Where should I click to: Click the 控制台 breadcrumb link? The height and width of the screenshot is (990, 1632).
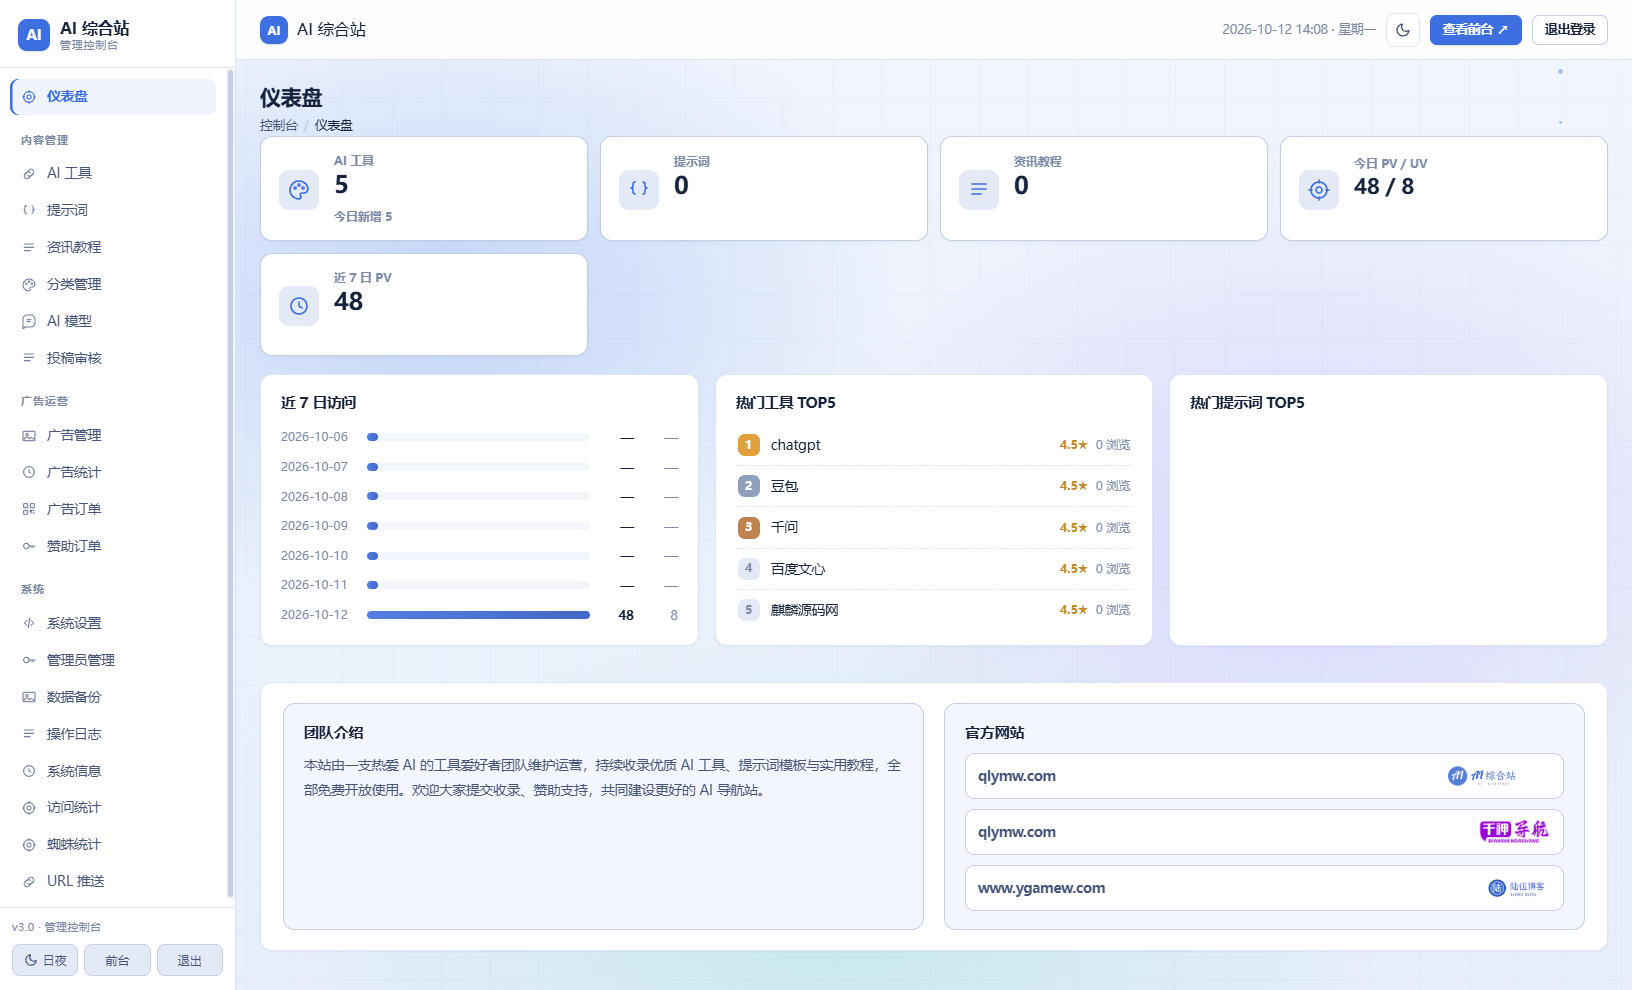pos(279,126)
